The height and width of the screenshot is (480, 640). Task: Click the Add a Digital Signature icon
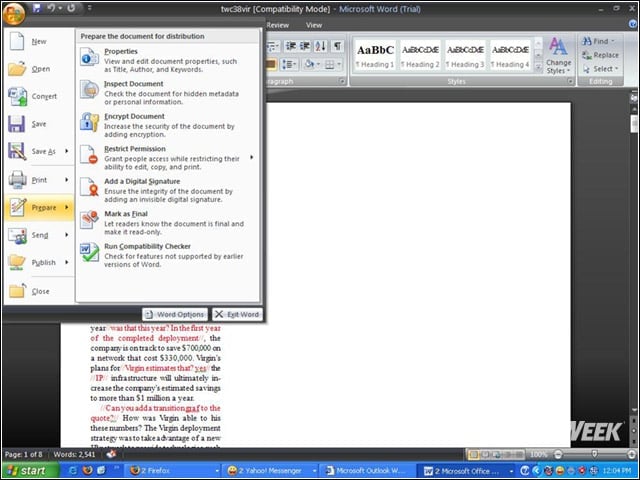pyautogui.click(x=89, y=187)
